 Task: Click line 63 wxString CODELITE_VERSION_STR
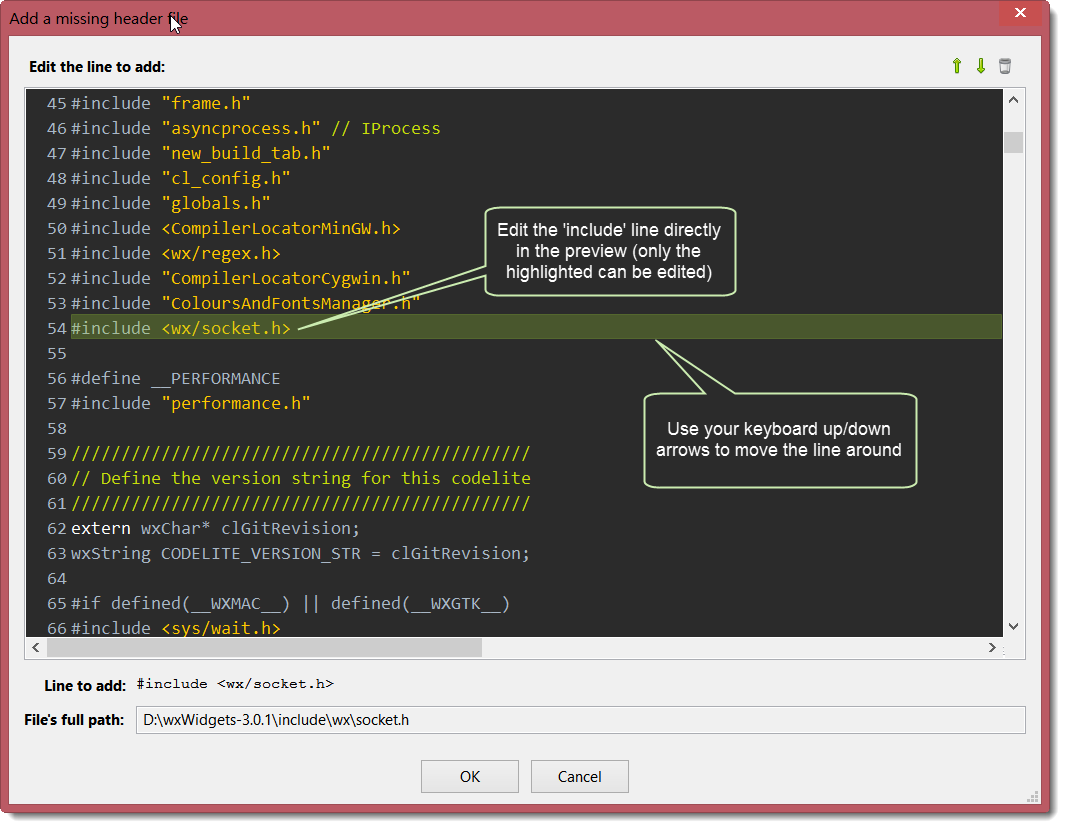(x=300, y=554)
